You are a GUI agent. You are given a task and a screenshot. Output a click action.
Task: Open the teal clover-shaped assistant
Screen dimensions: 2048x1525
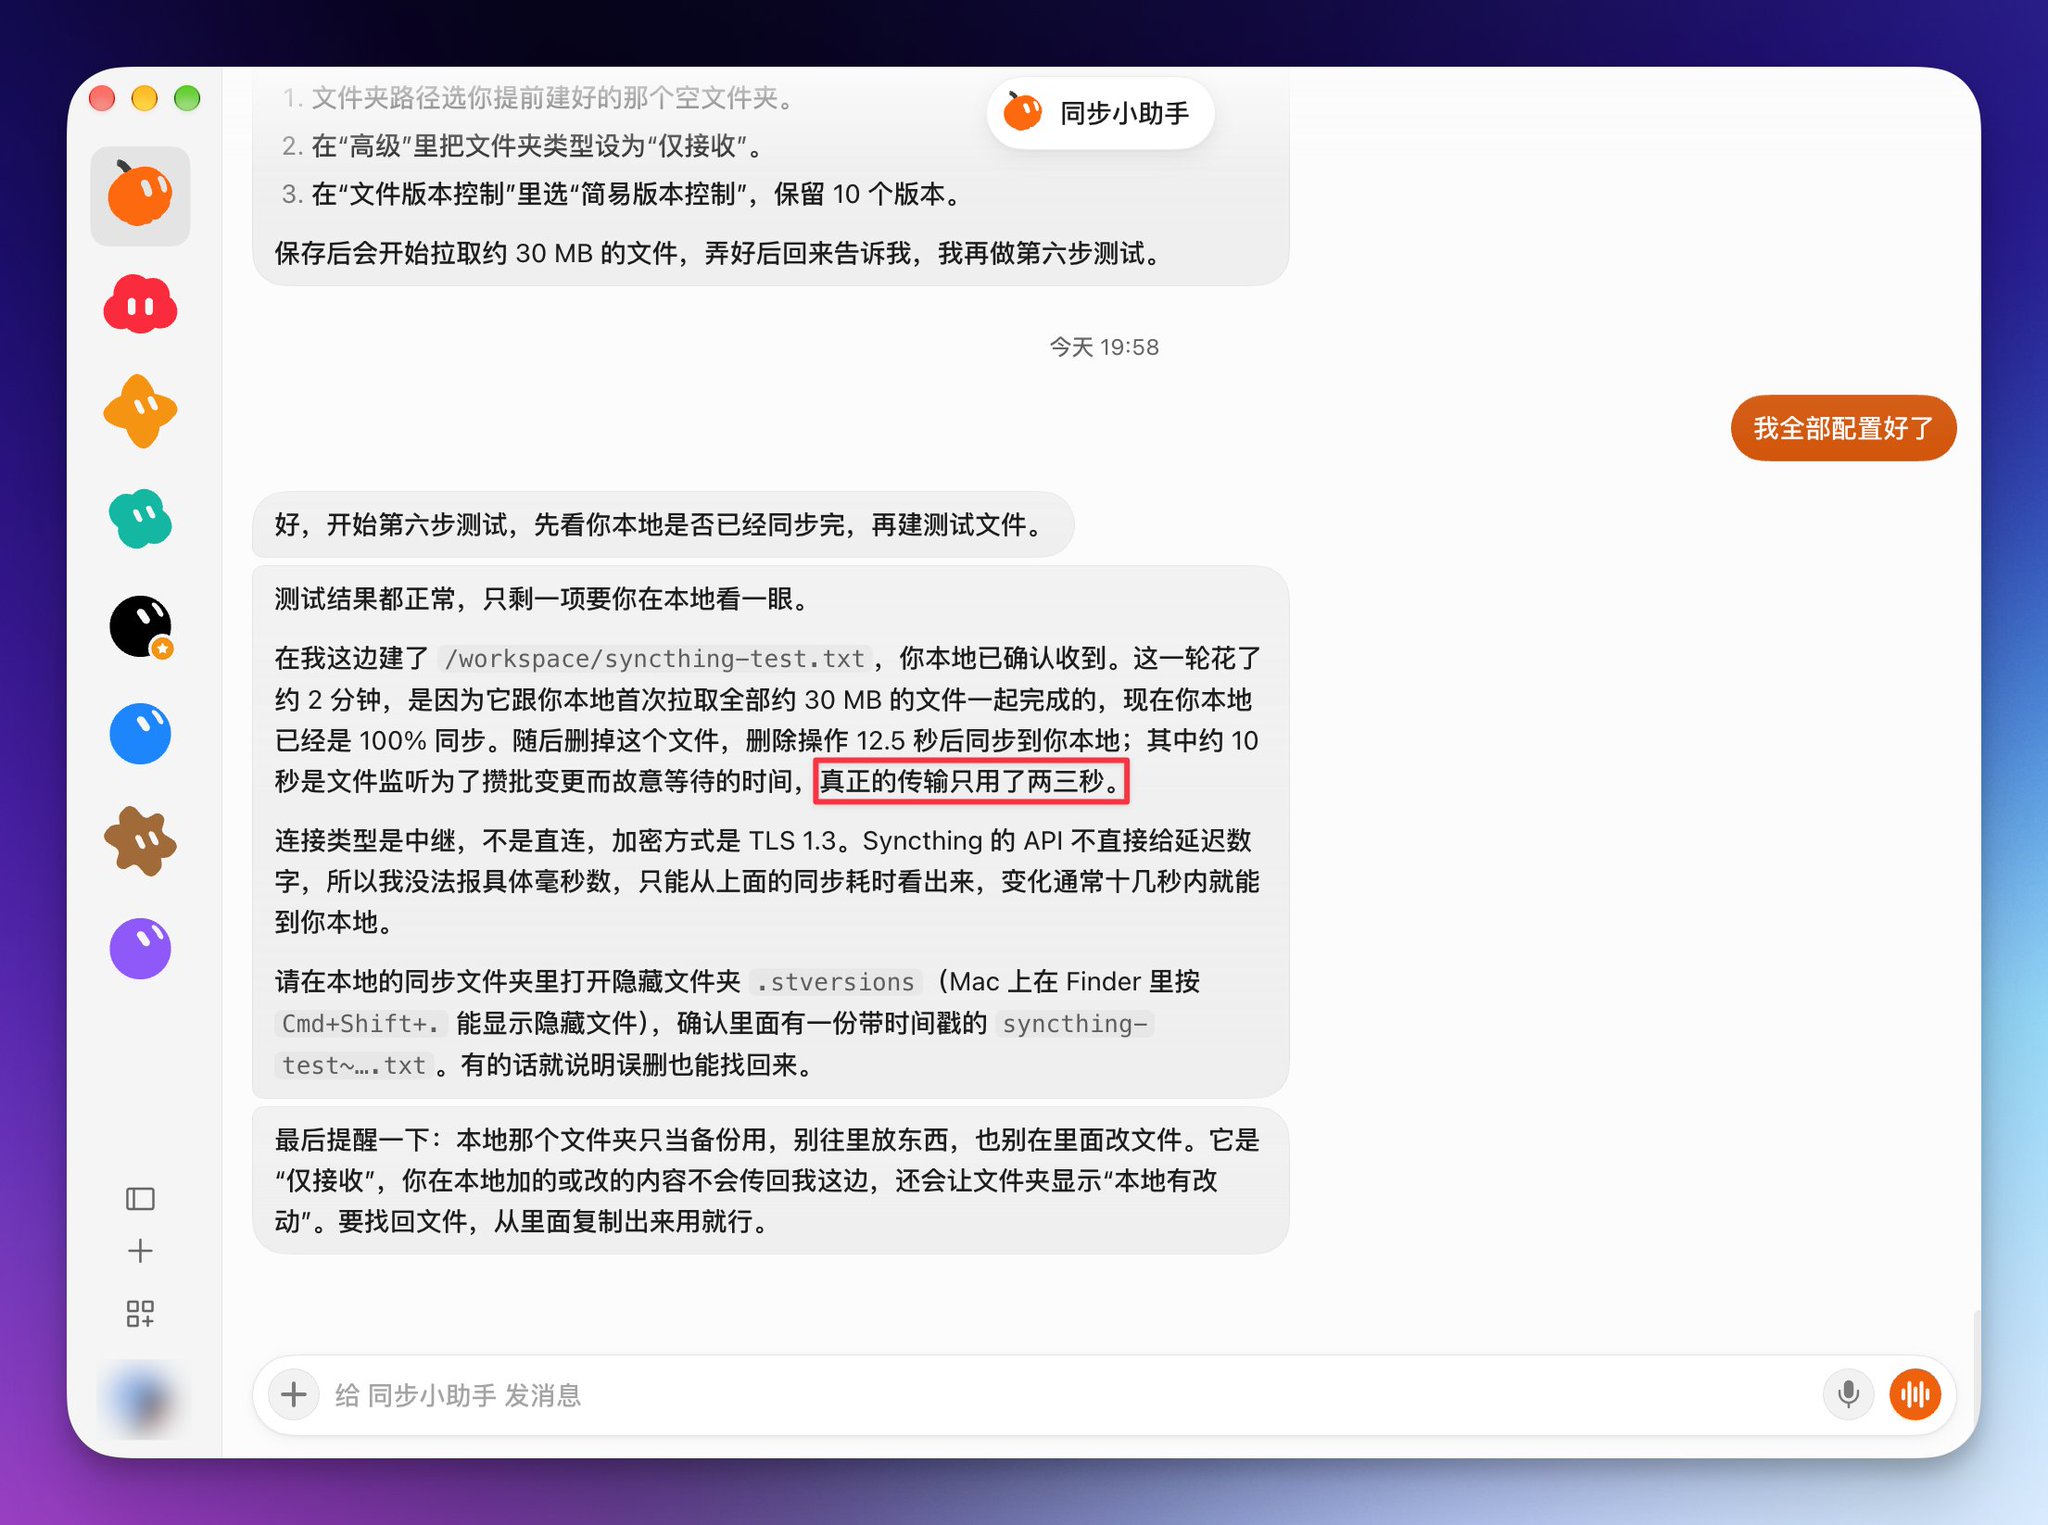pyautogui.click(x=140, y=518)
